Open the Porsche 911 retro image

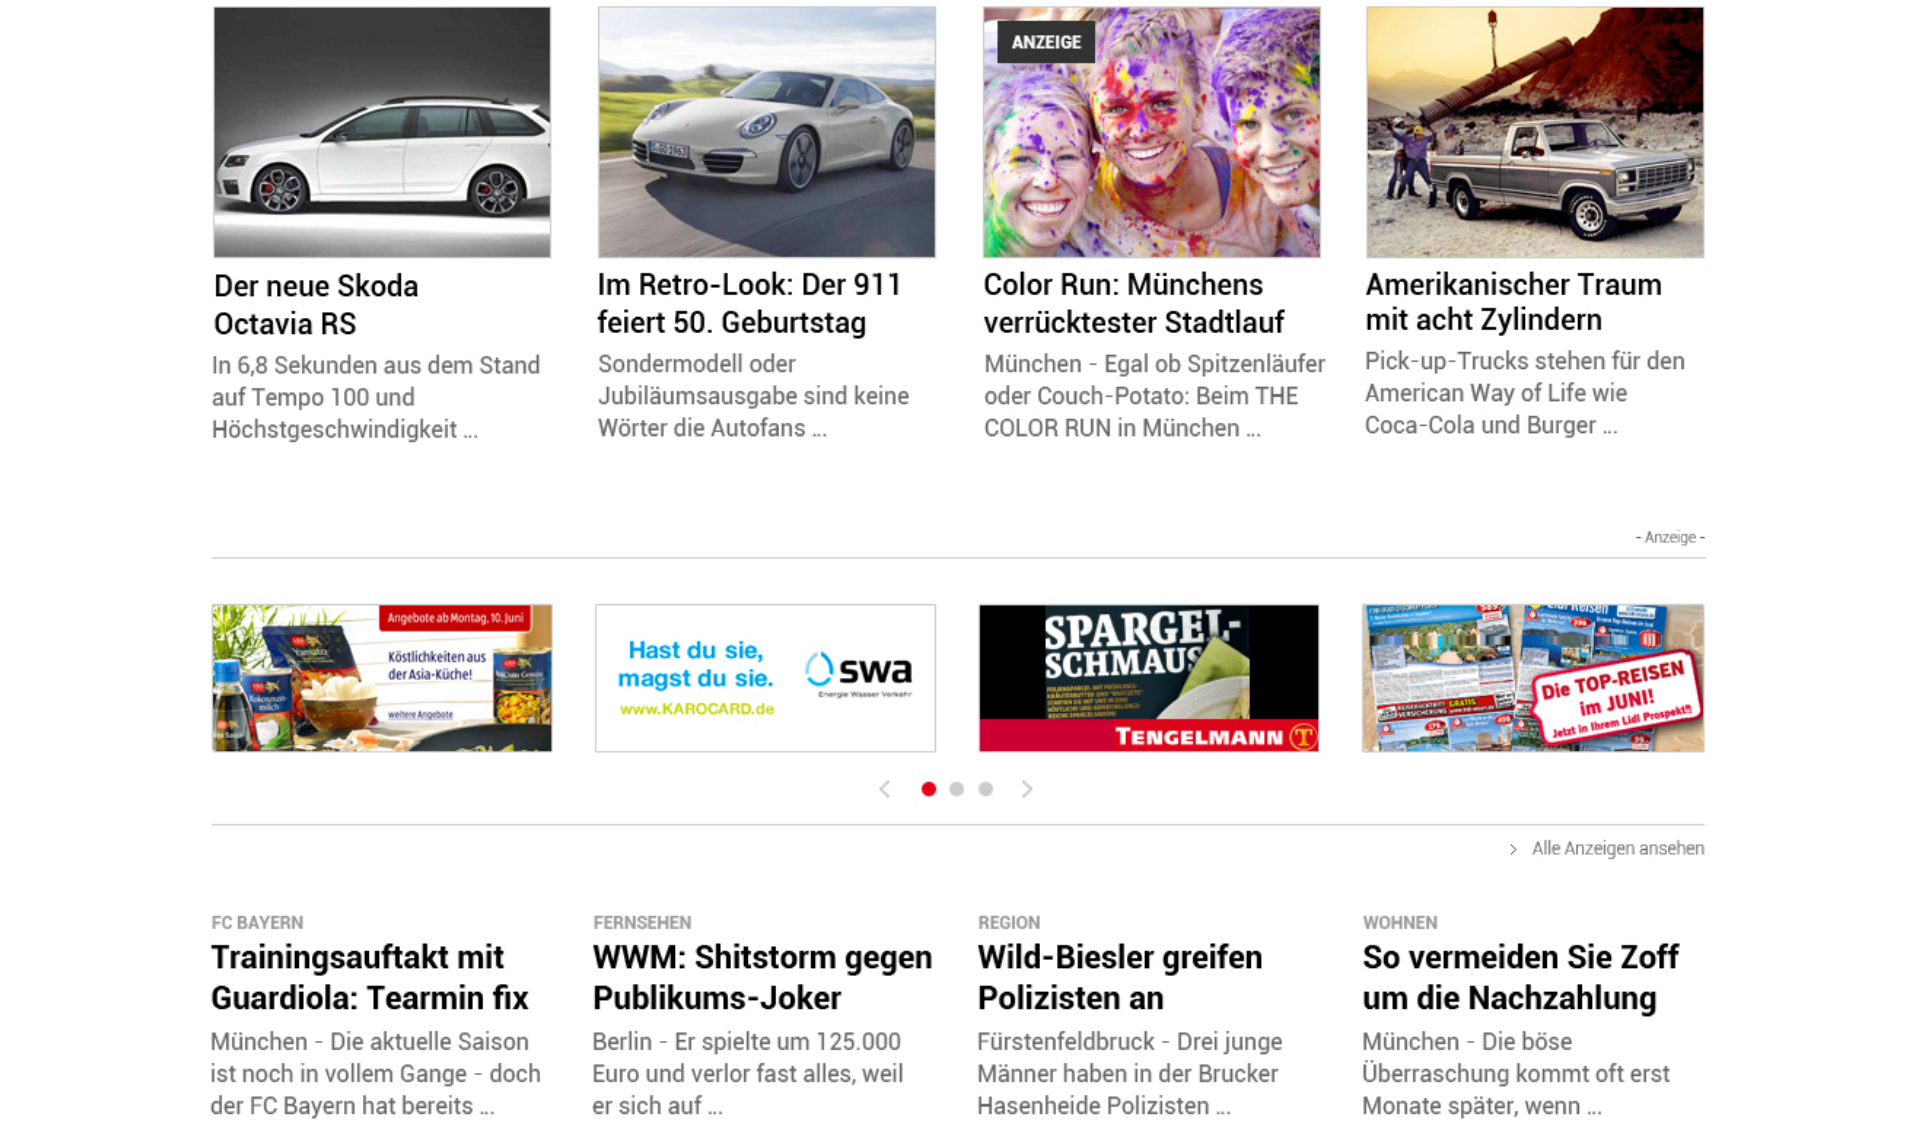pyautogui.click(x=767, y=132)
